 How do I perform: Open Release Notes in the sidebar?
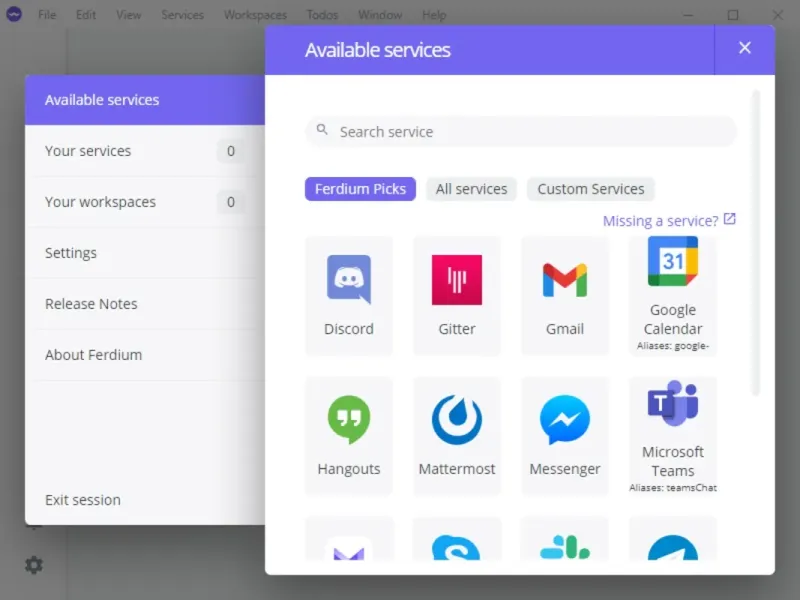click(145, 304)
